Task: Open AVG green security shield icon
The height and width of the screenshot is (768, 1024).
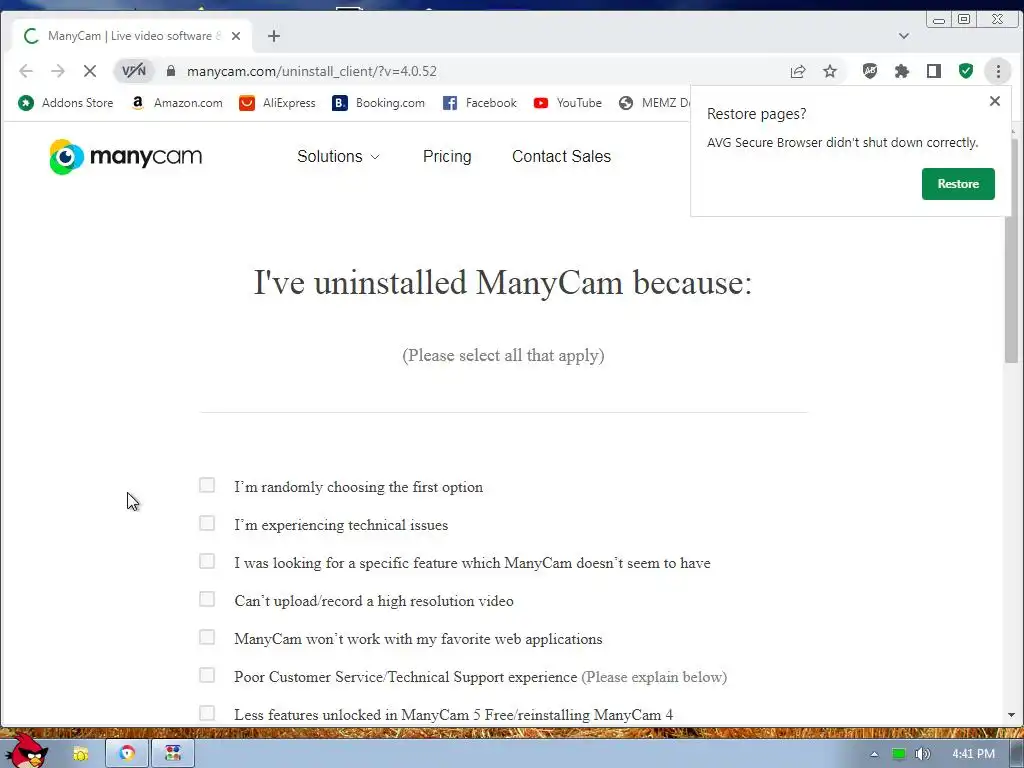Action: (966, 71)
